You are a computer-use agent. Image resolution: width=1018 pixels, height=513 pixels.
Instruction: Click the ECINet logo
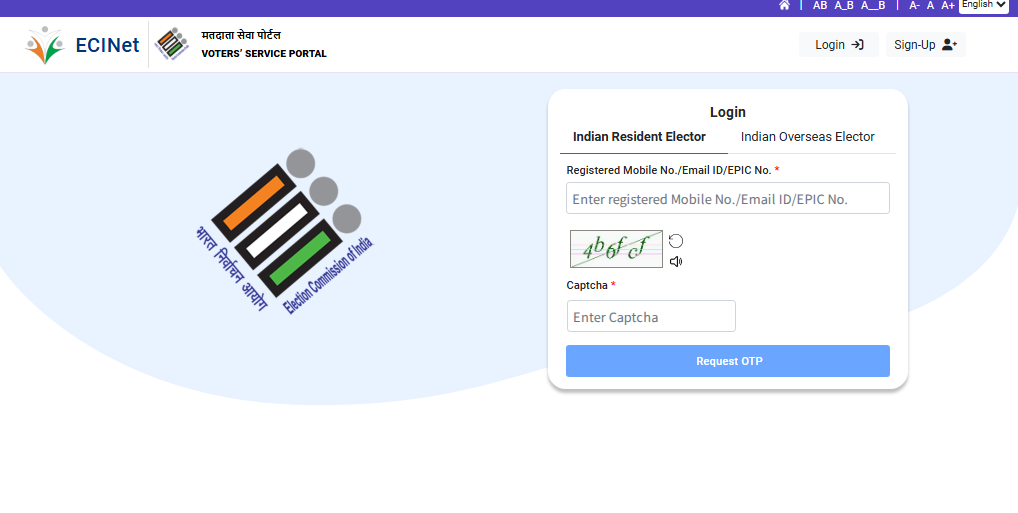pos(82,45)
